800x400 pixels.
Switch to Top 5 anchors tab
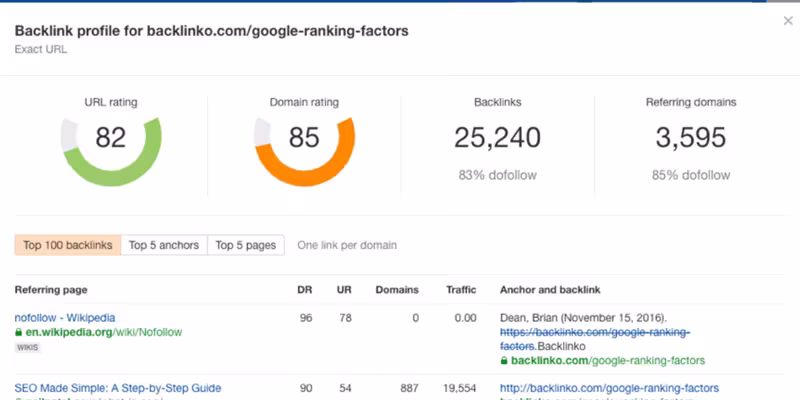(164, 245)
